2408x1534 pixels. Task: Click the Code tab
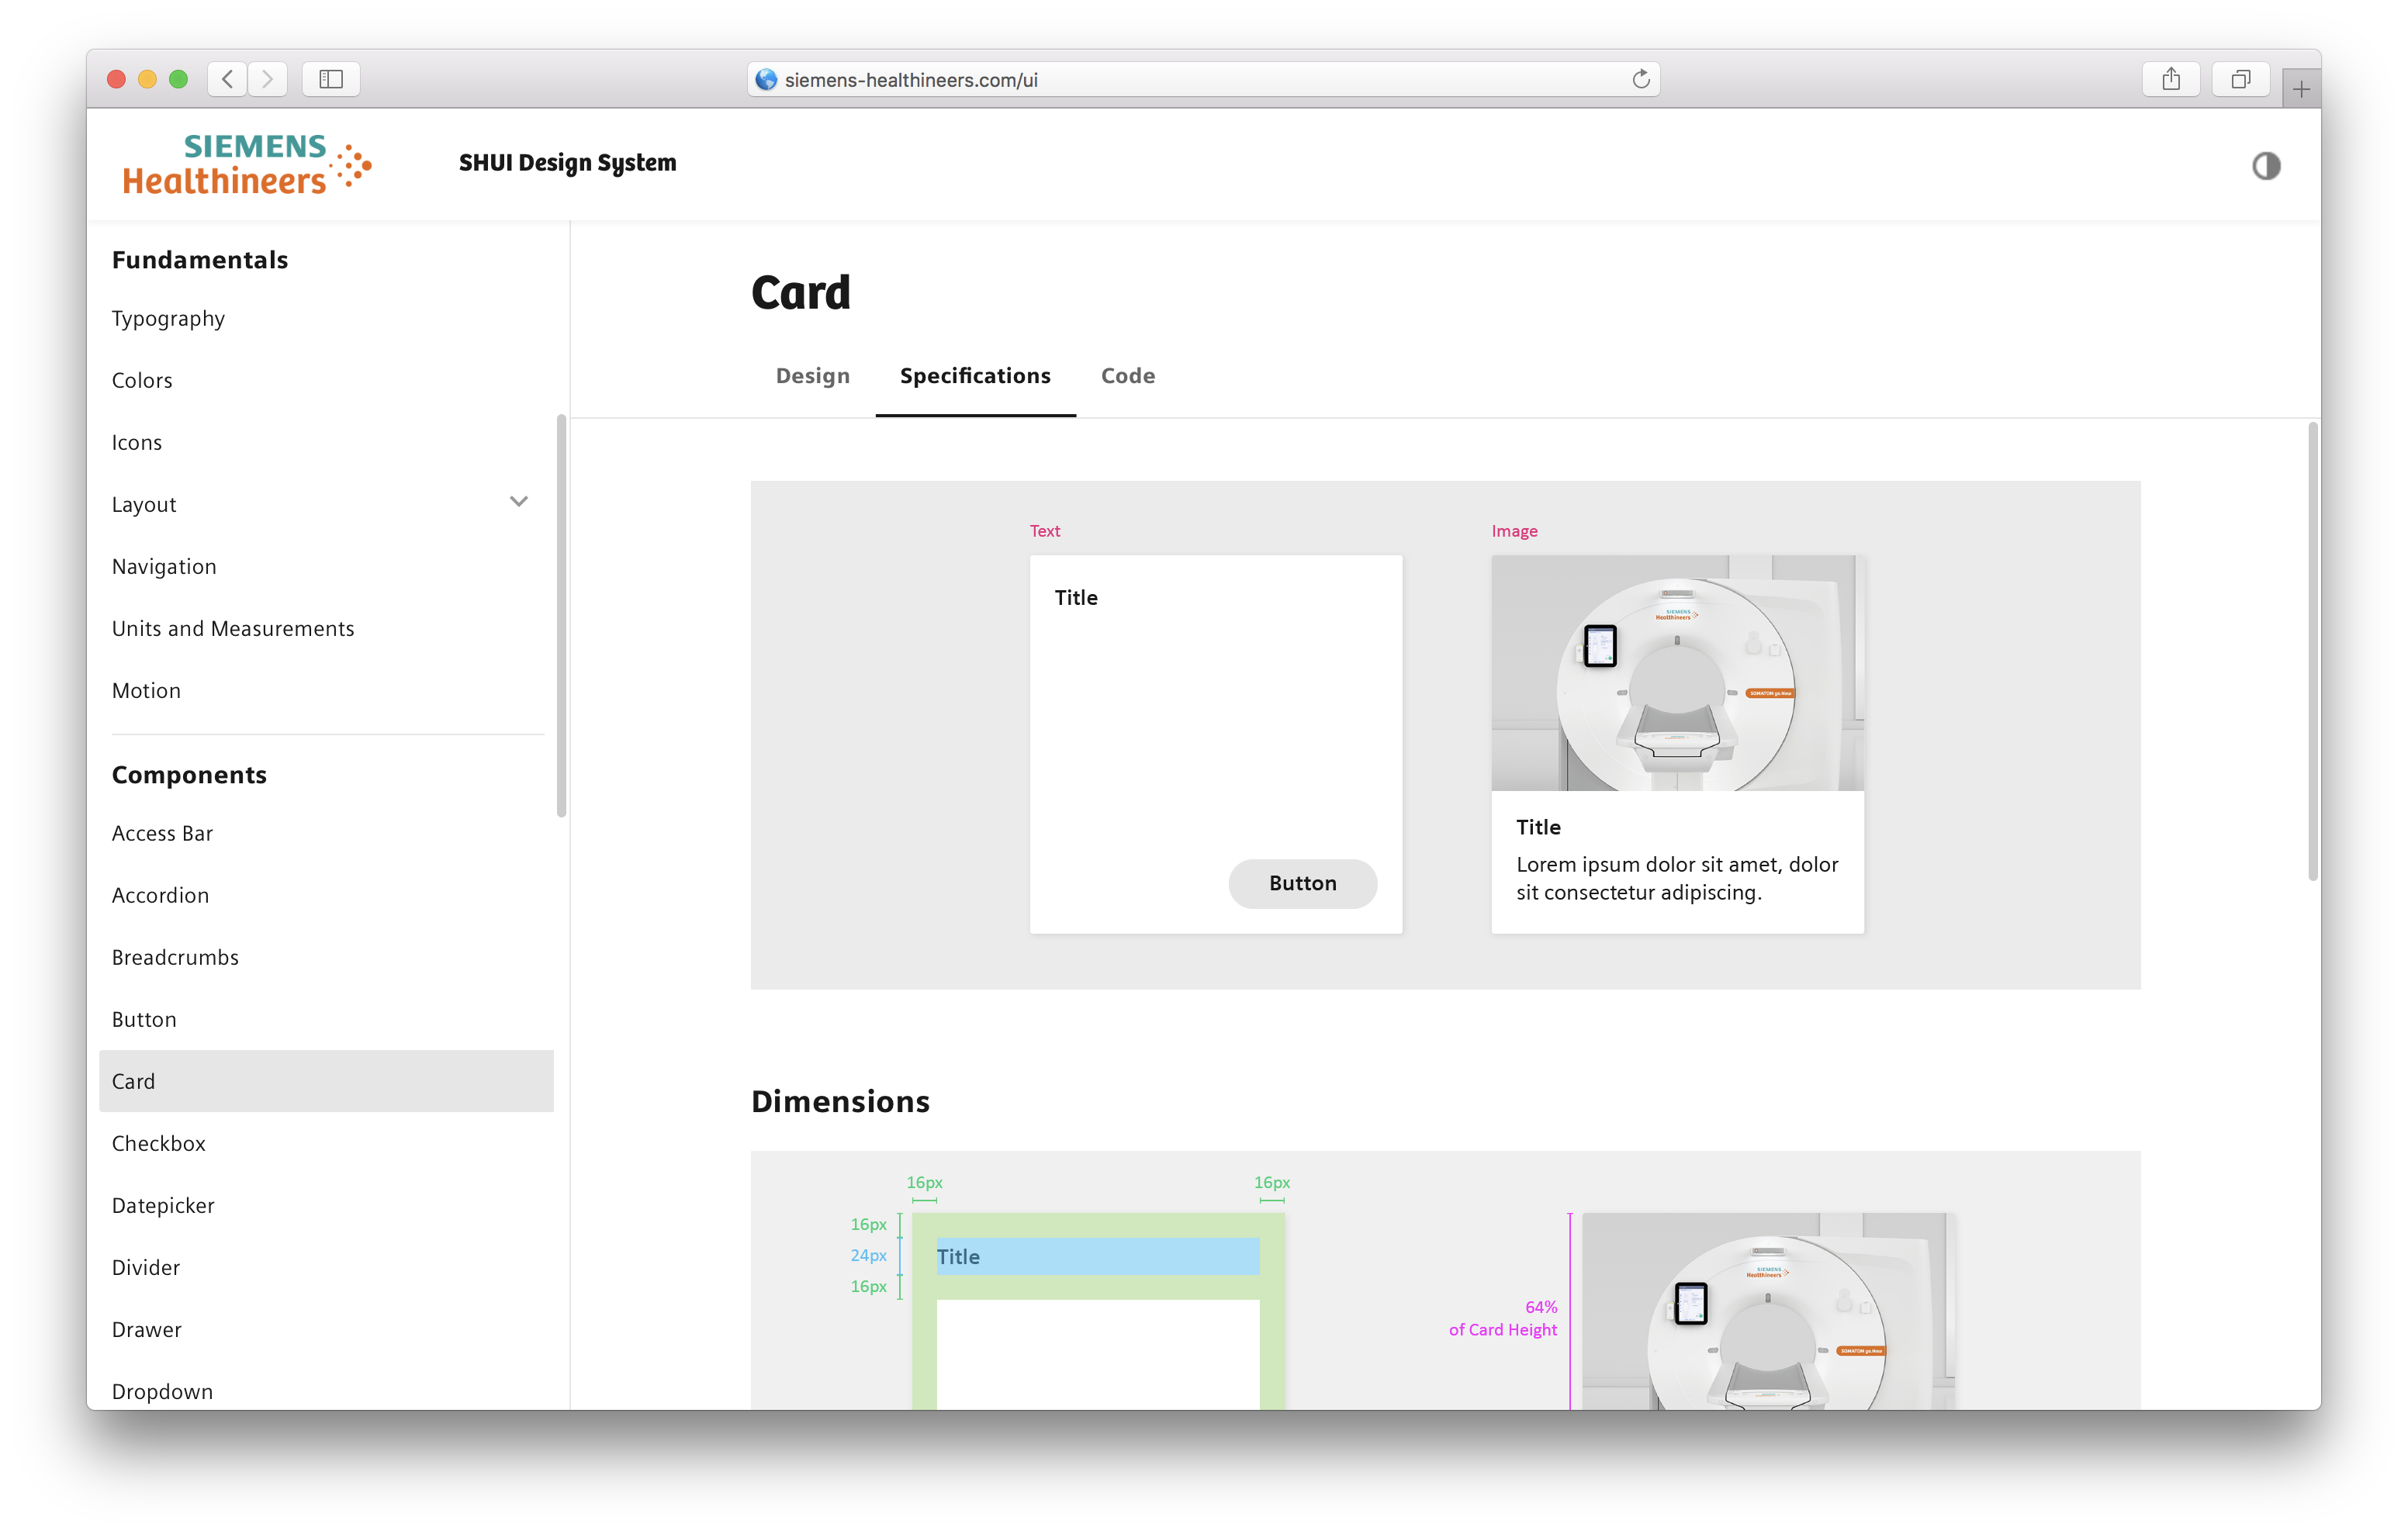coord(1126,375)
